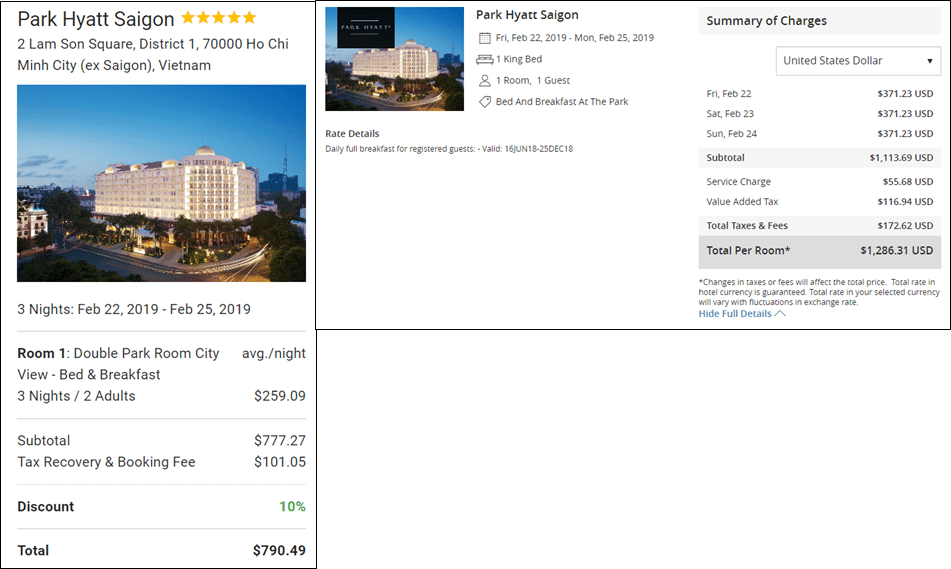951x569 pixels.
Task: Click the chevron next to Hide Full Details
Action: click(x=780, y=314)
